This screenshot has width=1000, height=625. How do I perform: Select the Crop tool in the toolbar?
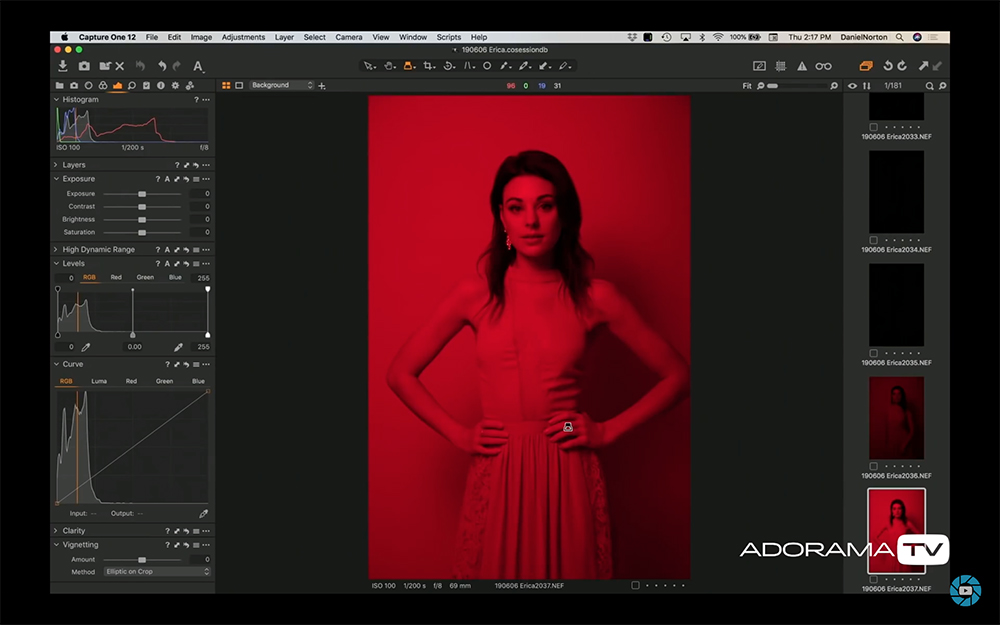coord(428,64)
